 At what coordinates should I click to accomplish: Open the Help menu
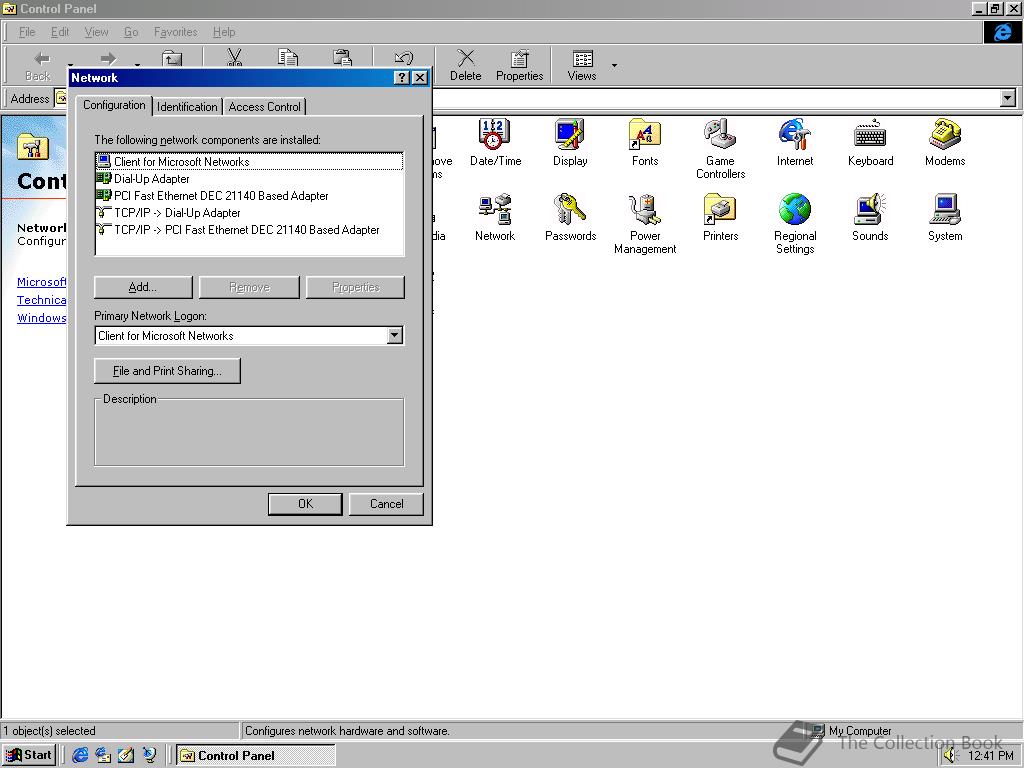(224, 32)
